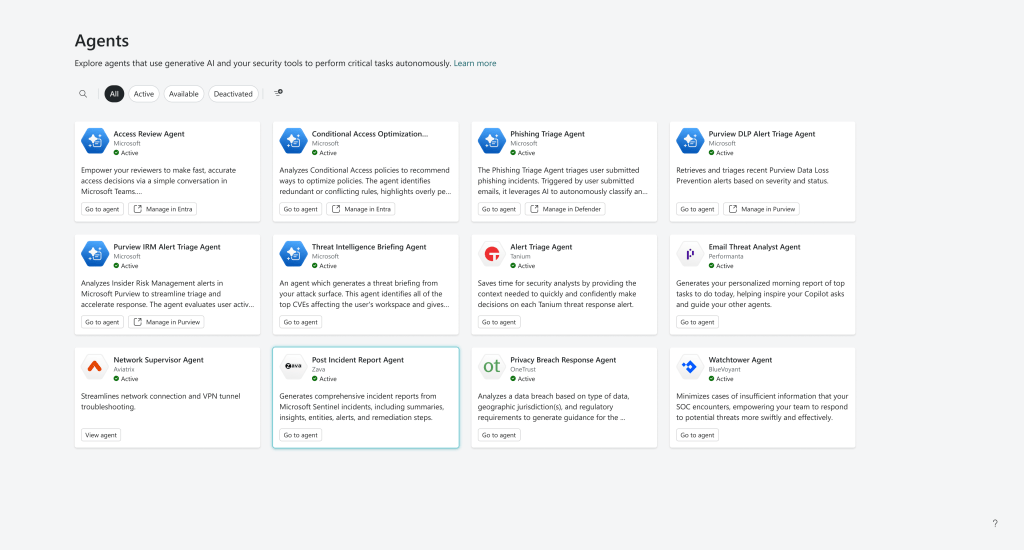
Task: Click the Tanium Alert Triage Agent logo
Action: pyautogui.click(x=492, y=254)
